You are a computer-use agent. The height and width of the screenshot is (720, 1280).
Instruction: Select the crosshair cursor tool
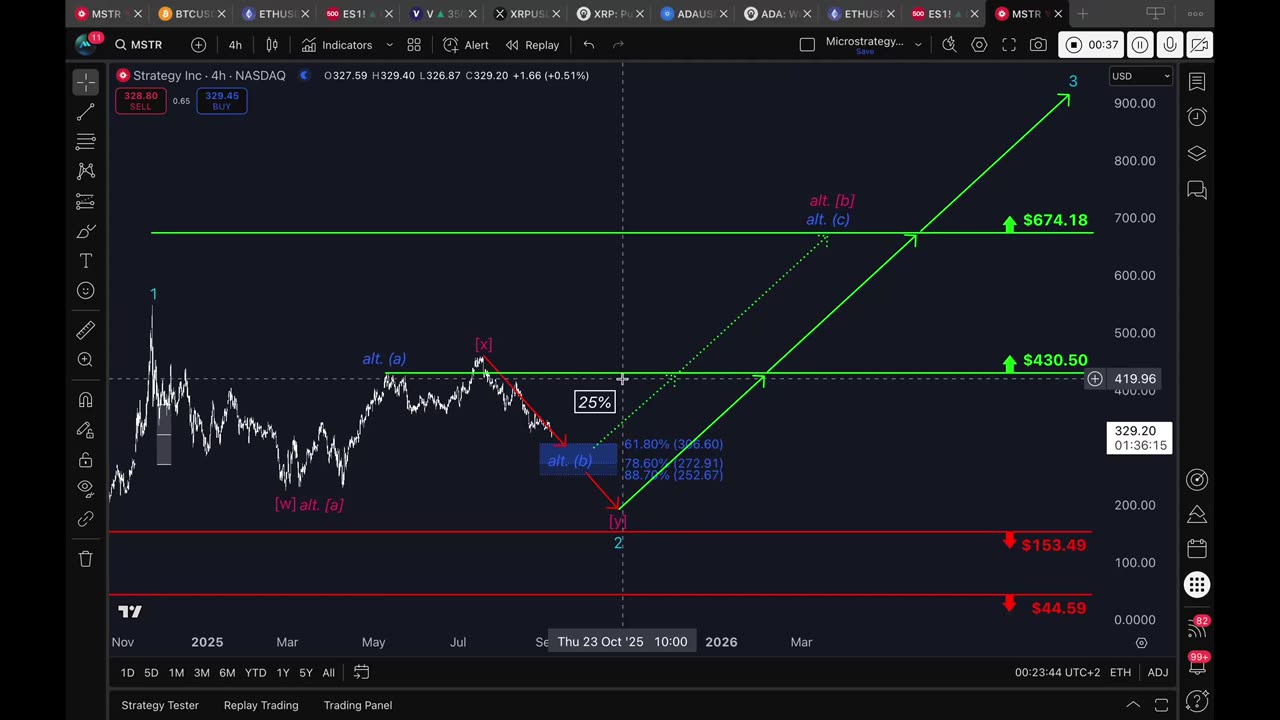85,81
